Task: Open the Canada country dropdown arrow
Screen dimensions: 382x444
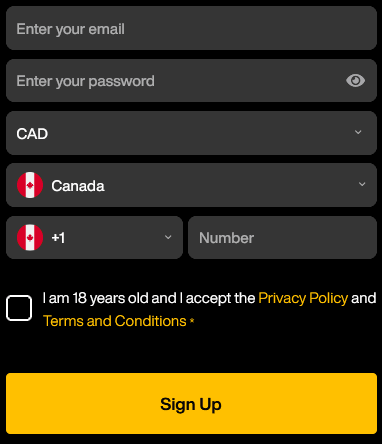Action: point(362,184)
